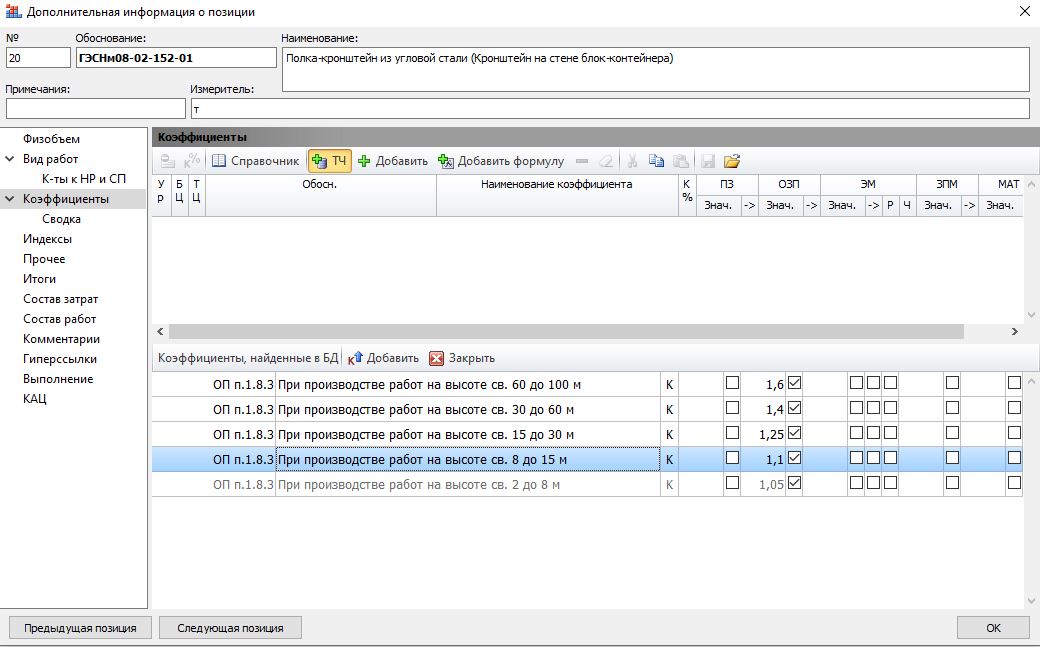Click the Измеритель field with т
This screenshot has width=1040, height=647.
pyautogui.click(x=610, y=108)
